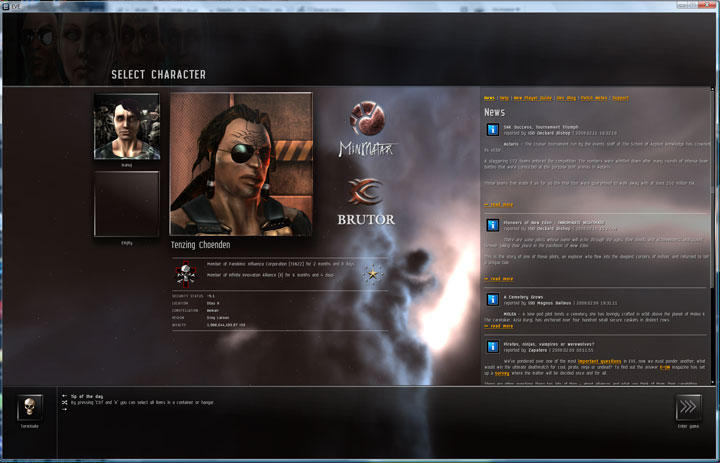Open the Support link
The image size is (720, 463).
(x=620, y=98)
